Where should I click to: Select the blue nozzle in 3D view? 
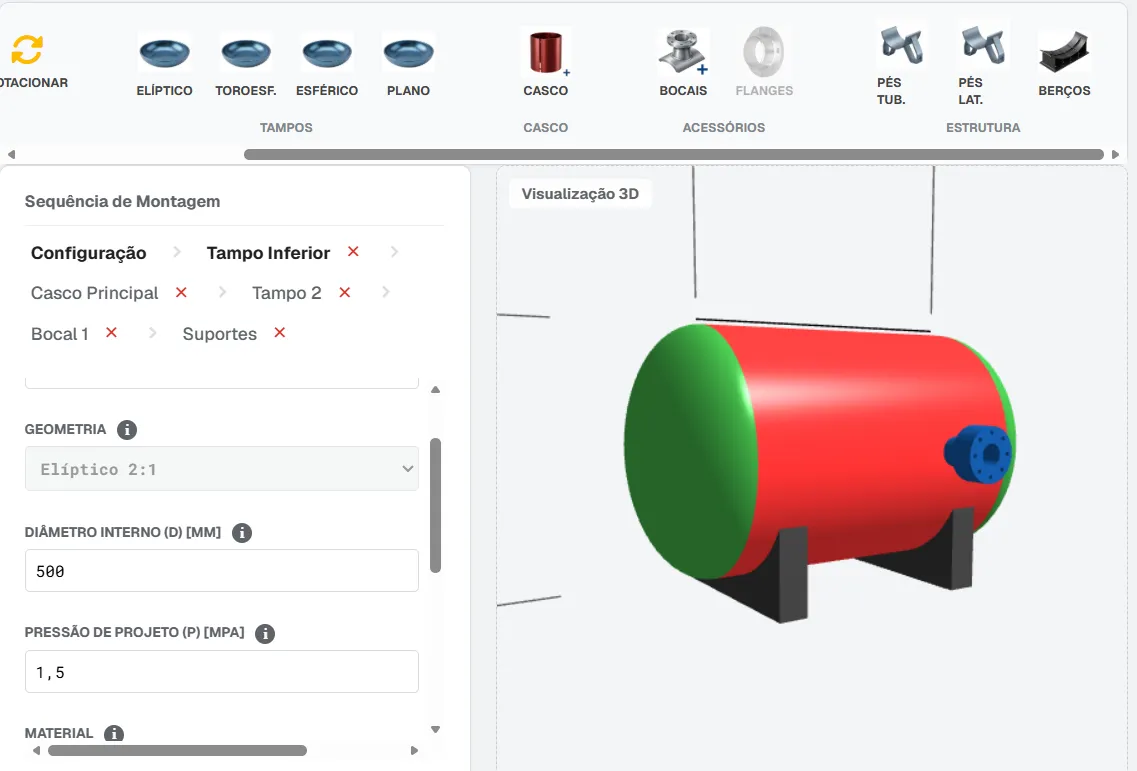tap(978, 454)
